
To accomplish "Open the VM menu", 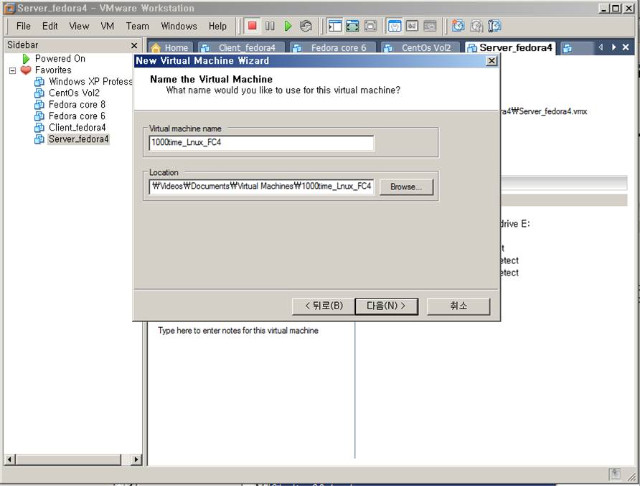I will point(107,26).
